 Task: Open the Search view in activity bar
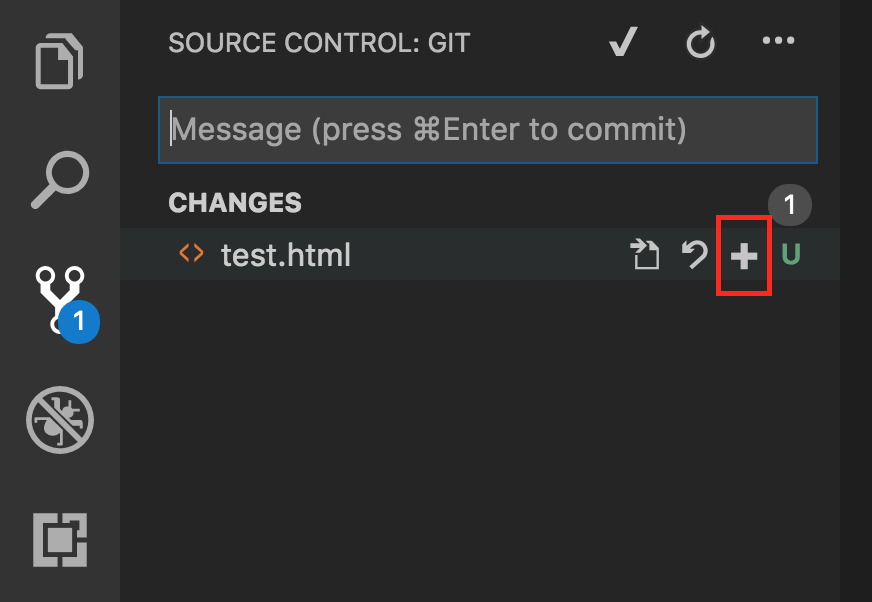point(60,180)
